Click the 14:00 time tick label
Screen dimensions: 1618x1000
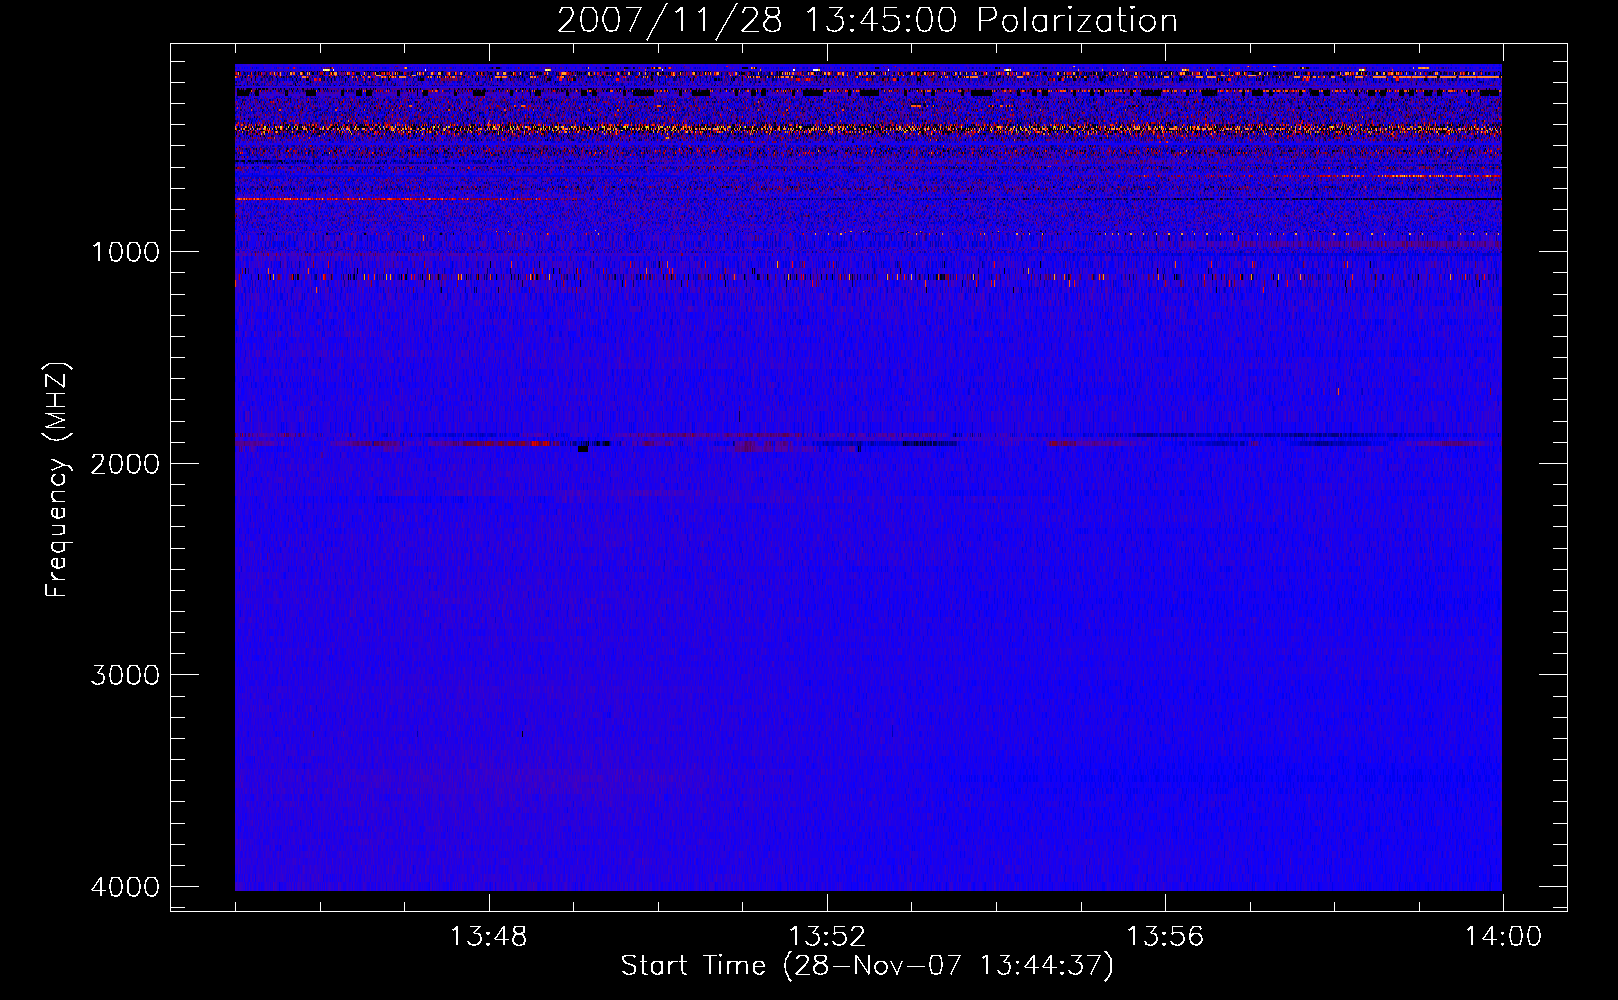pyautogui.click(x=1503, y=937)
